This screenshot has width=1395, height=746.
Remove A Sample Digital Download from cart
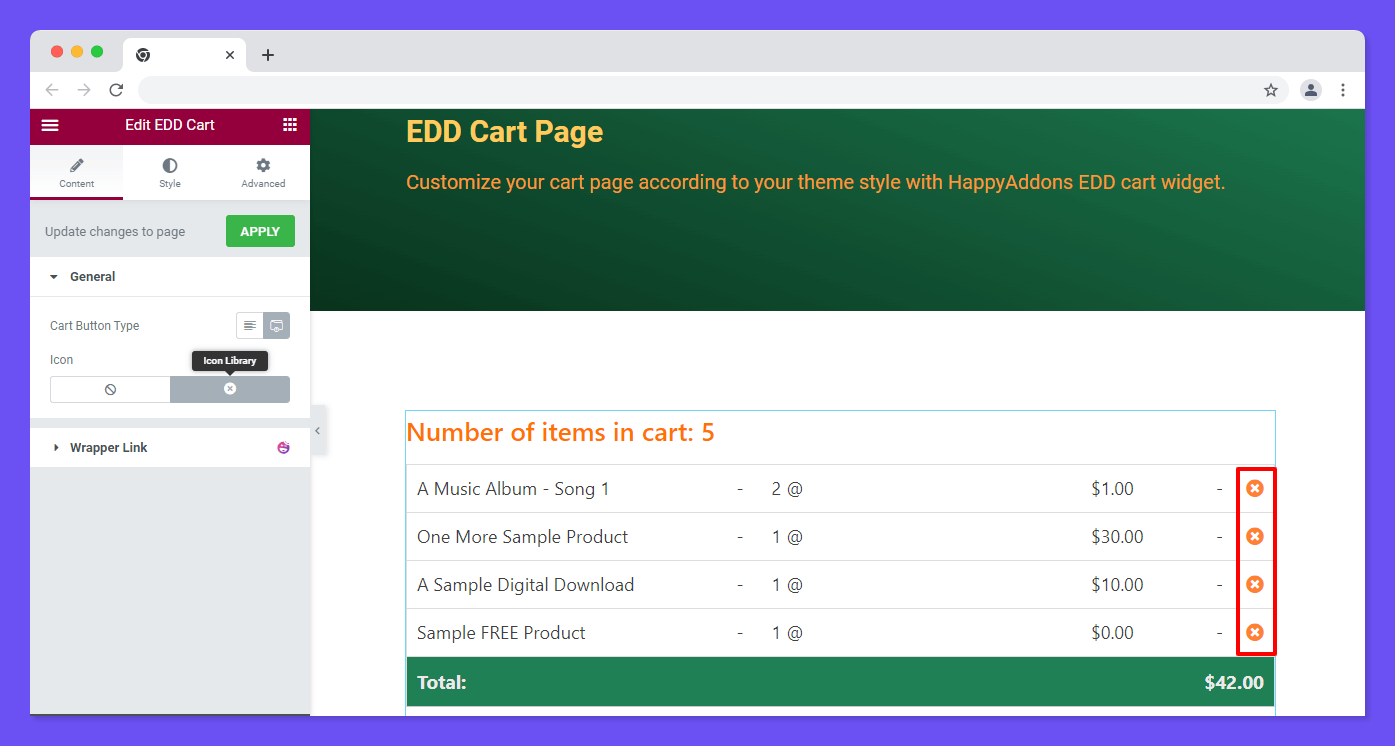click(1254, 584)
